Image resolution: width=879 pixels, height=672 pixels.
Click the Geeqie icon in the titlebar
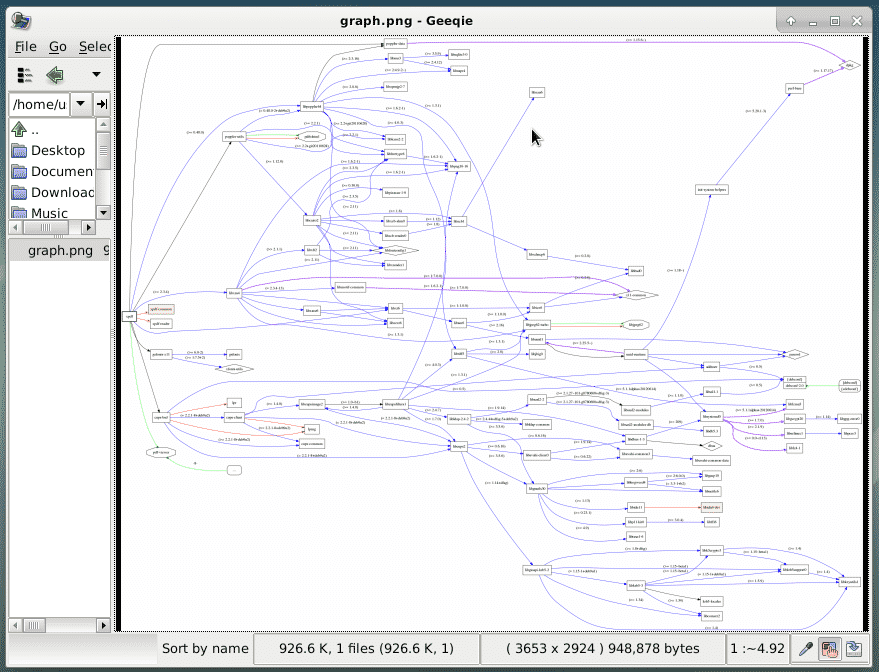(x=21, y=19)
